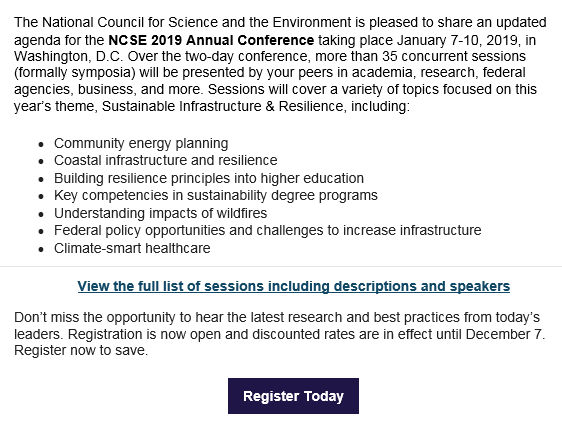The width and height of the screenshot is (562, 423).
Task: Open the full list of sessions link
Action: pyautogui.click(x=294, y=286)
